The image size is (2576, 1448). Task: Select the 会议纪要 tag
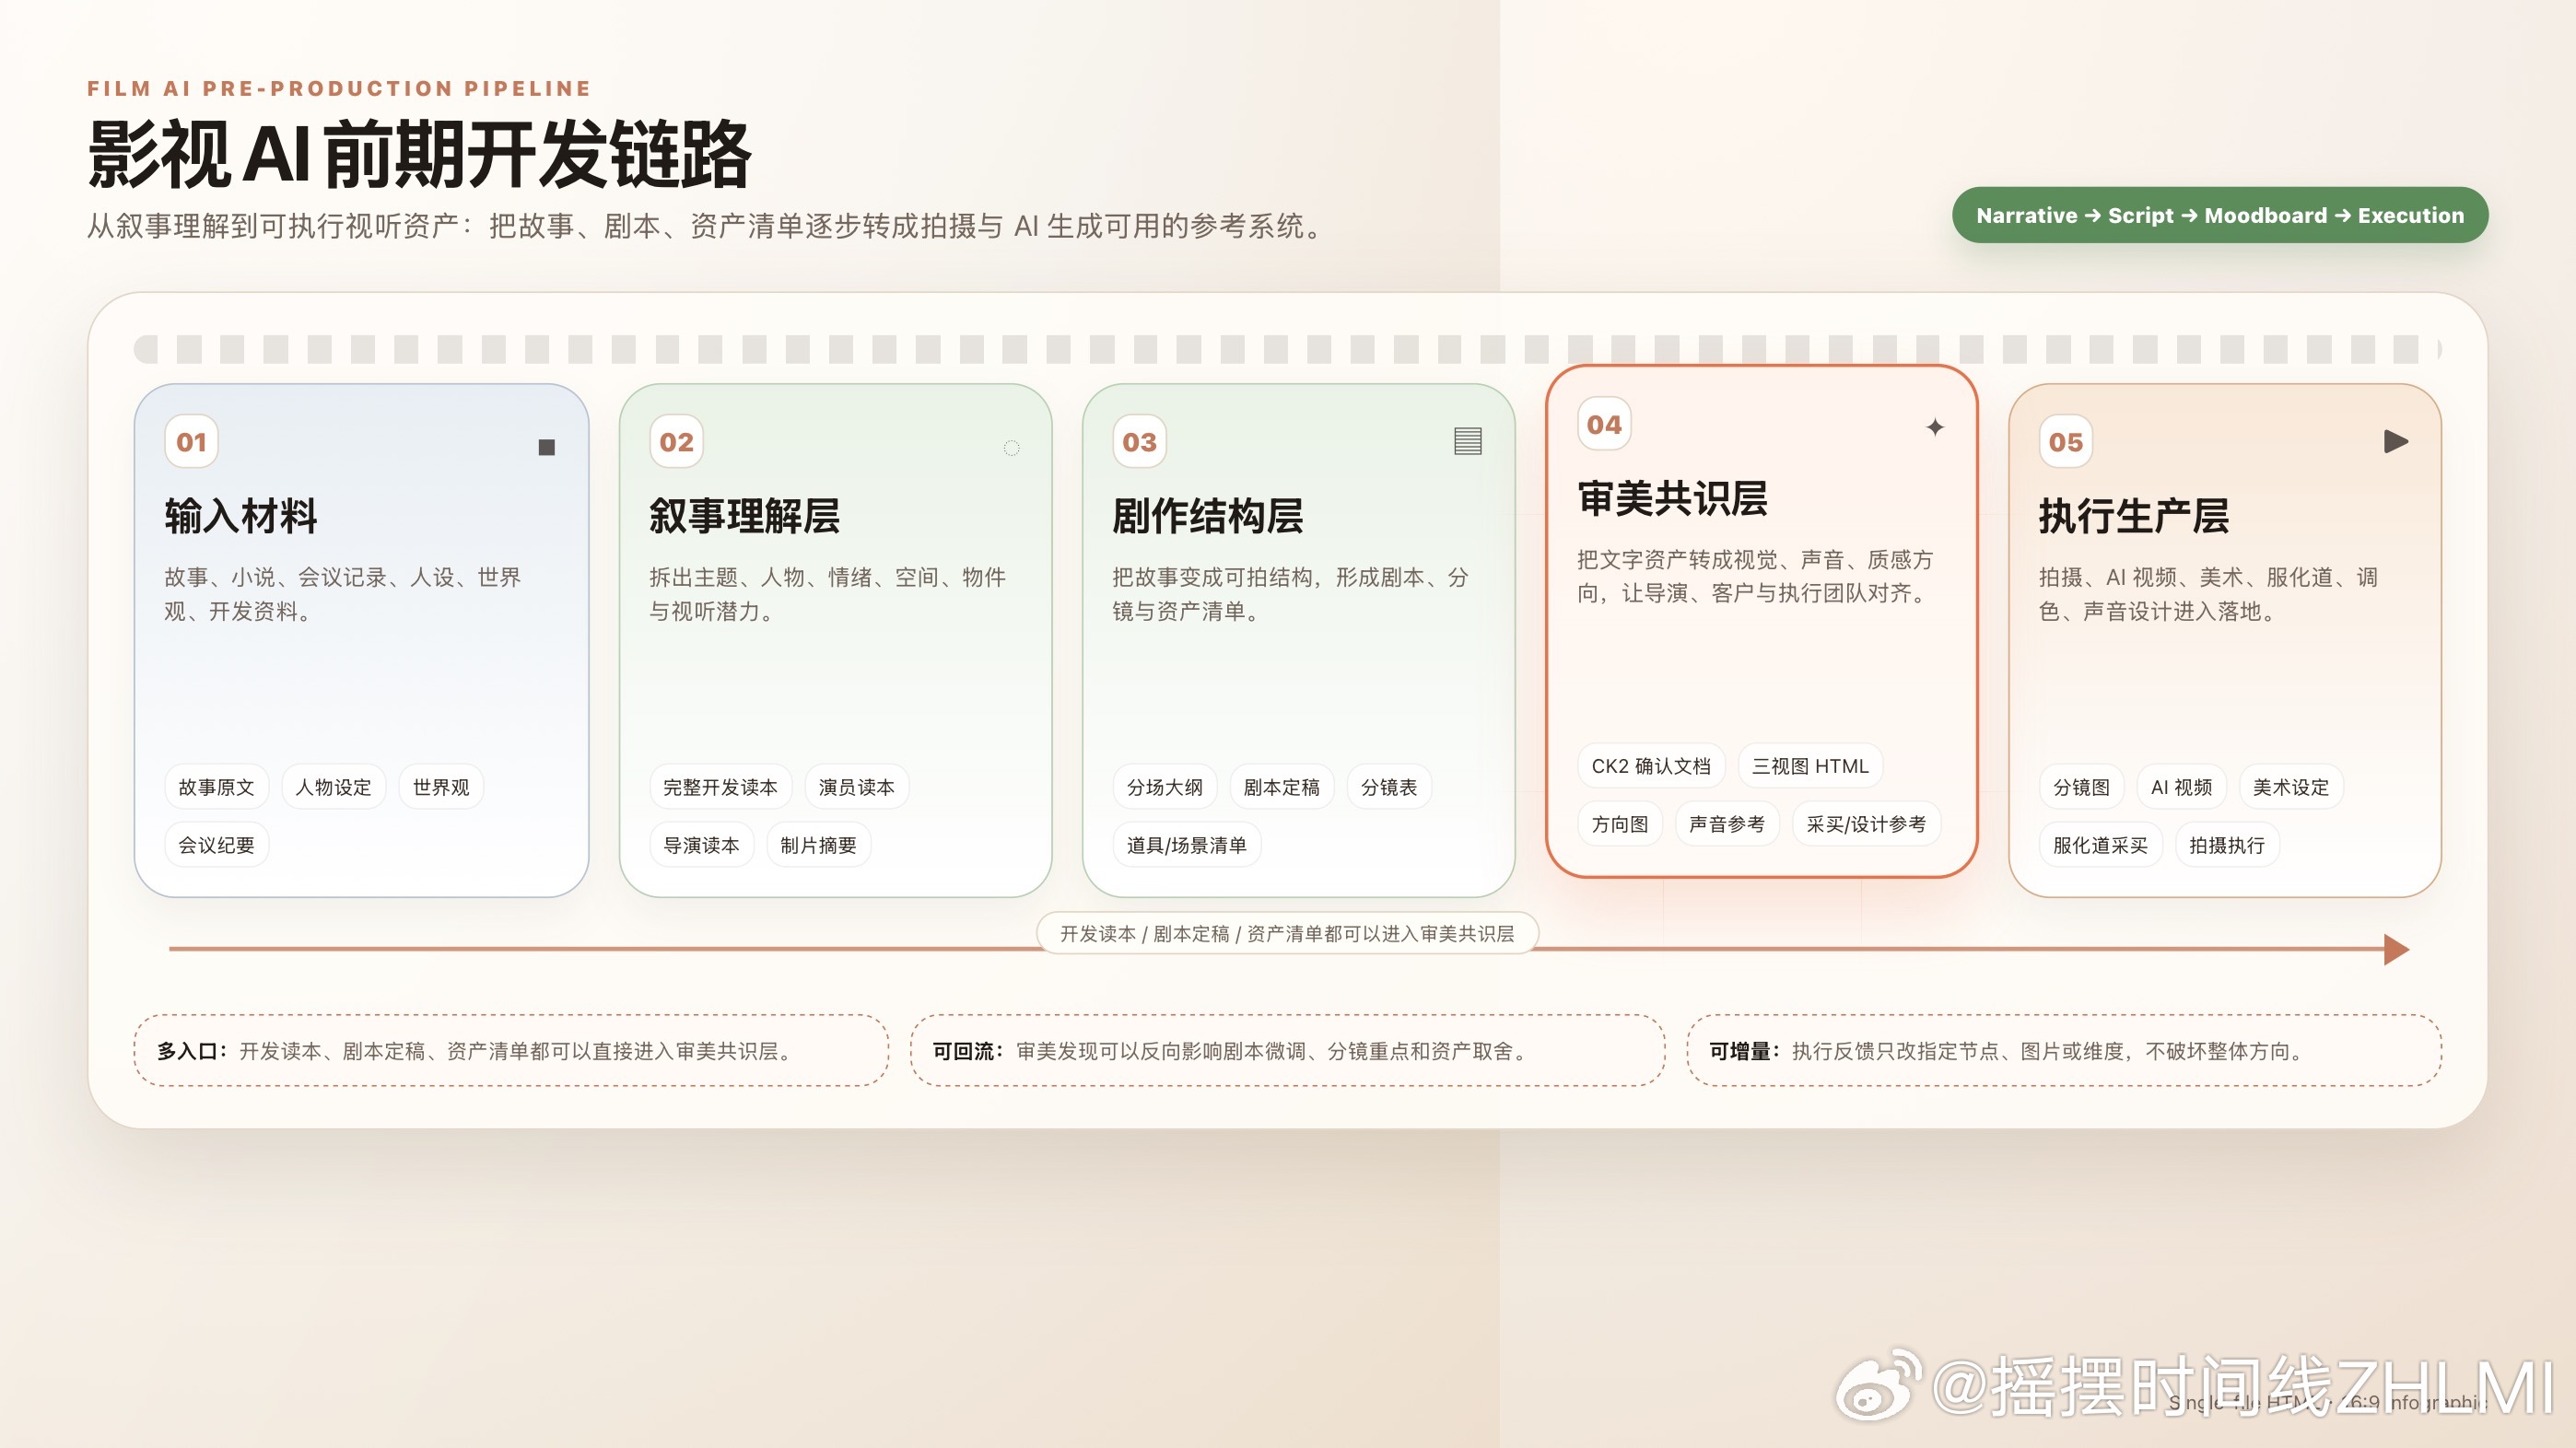(x=216, y=845)
